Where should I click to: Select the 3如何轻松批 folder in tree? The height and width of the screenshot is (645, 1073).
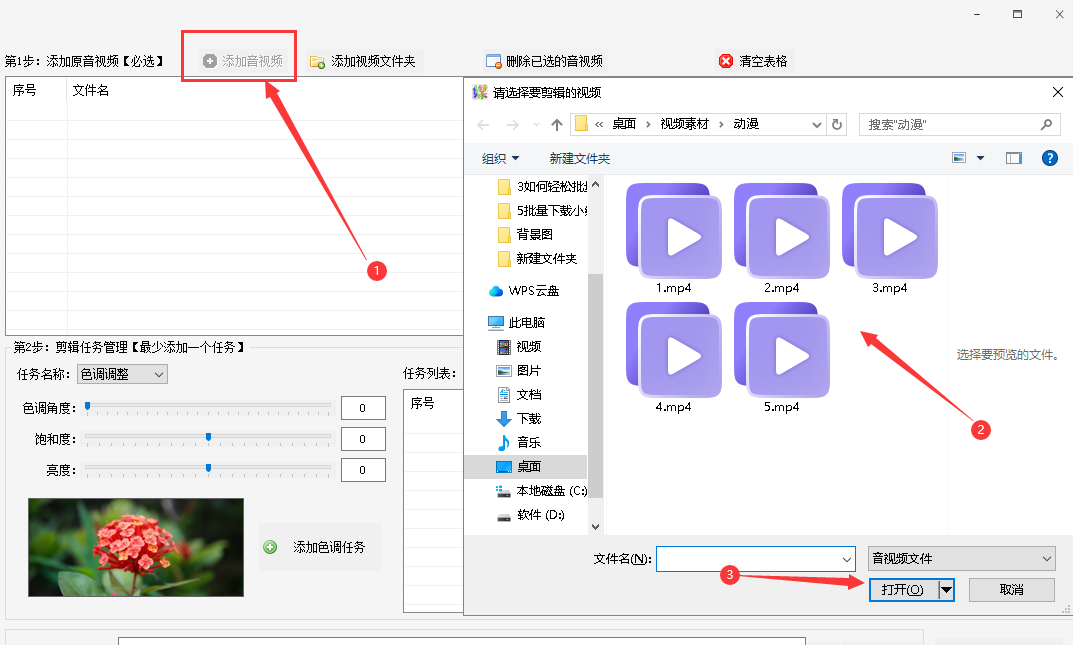coord(543,187)
